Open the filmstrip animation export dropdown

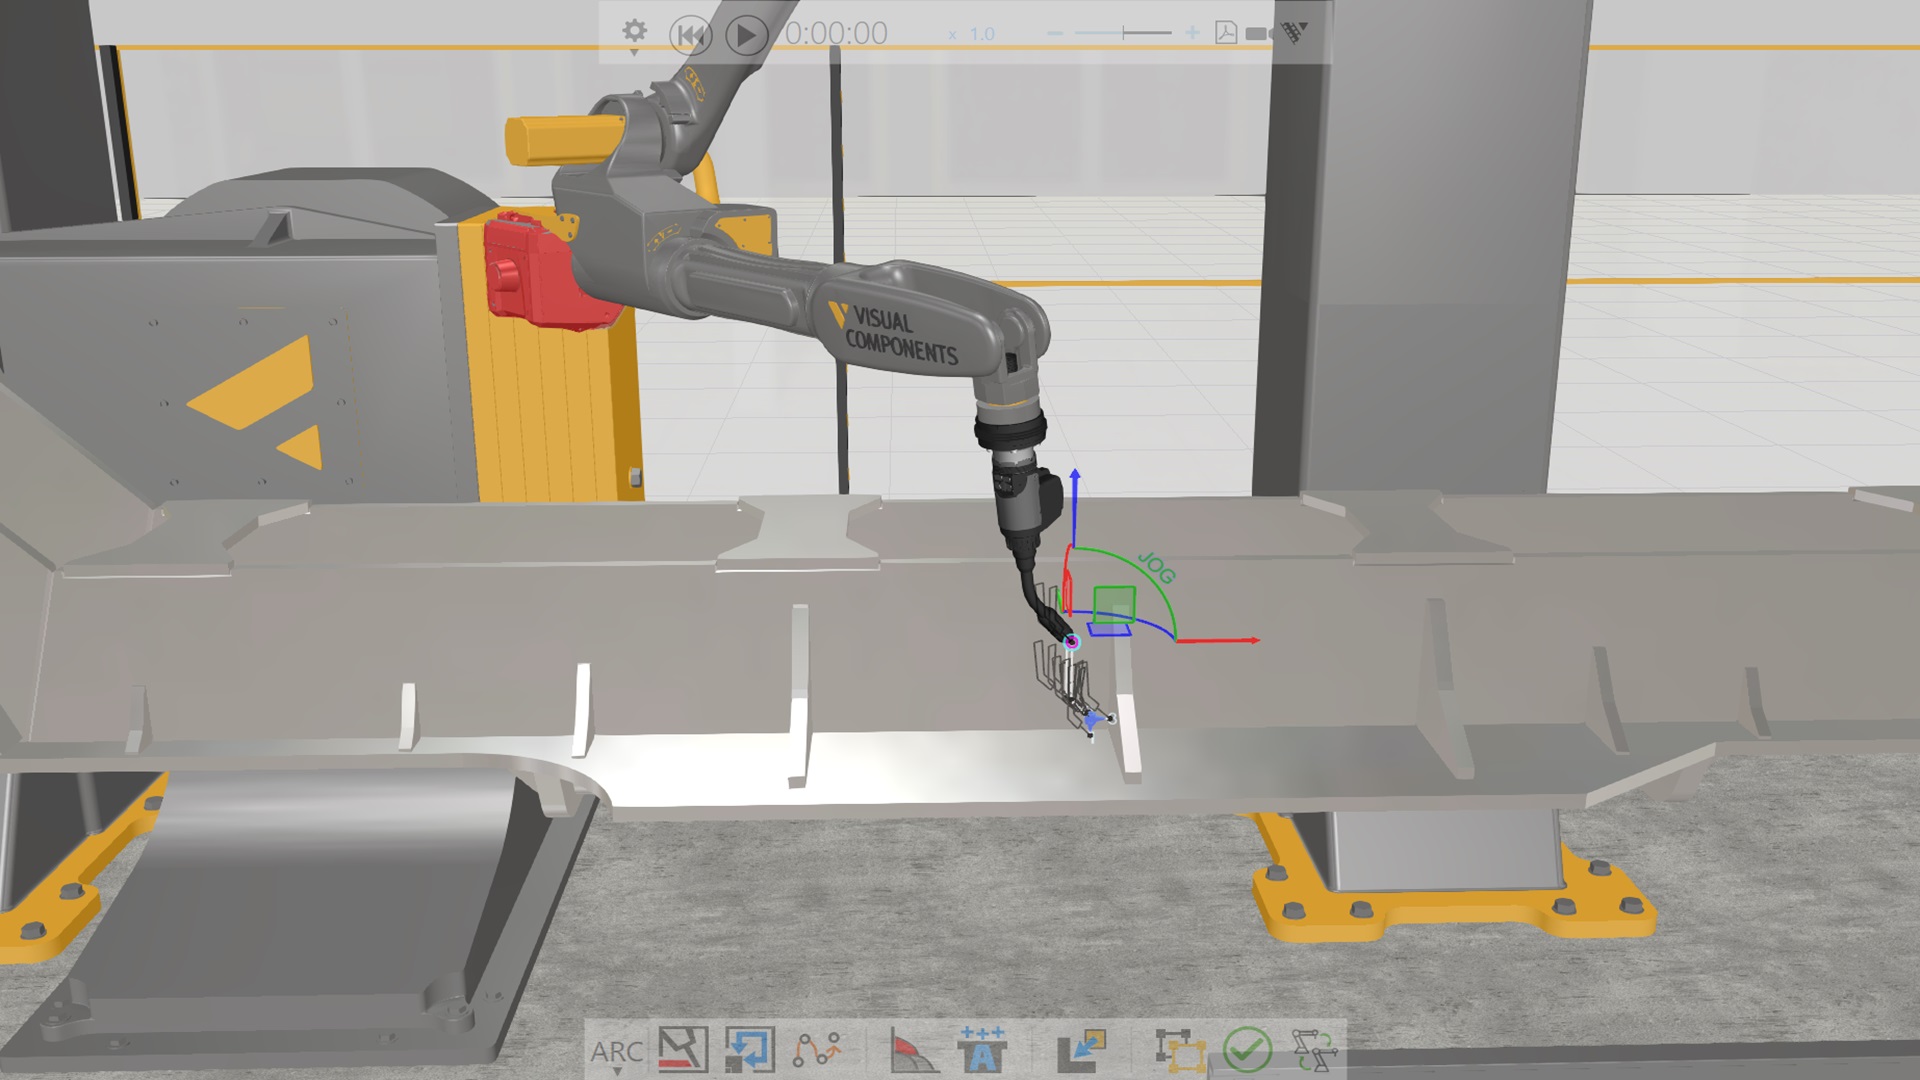click(x=1294, y=33)
